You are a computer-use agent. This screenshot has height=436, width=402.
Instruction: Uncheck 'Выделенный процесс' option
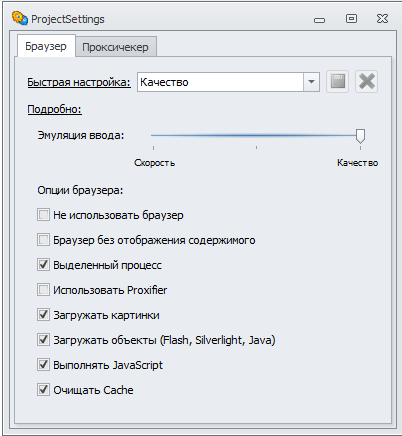(x=43, y=265)
